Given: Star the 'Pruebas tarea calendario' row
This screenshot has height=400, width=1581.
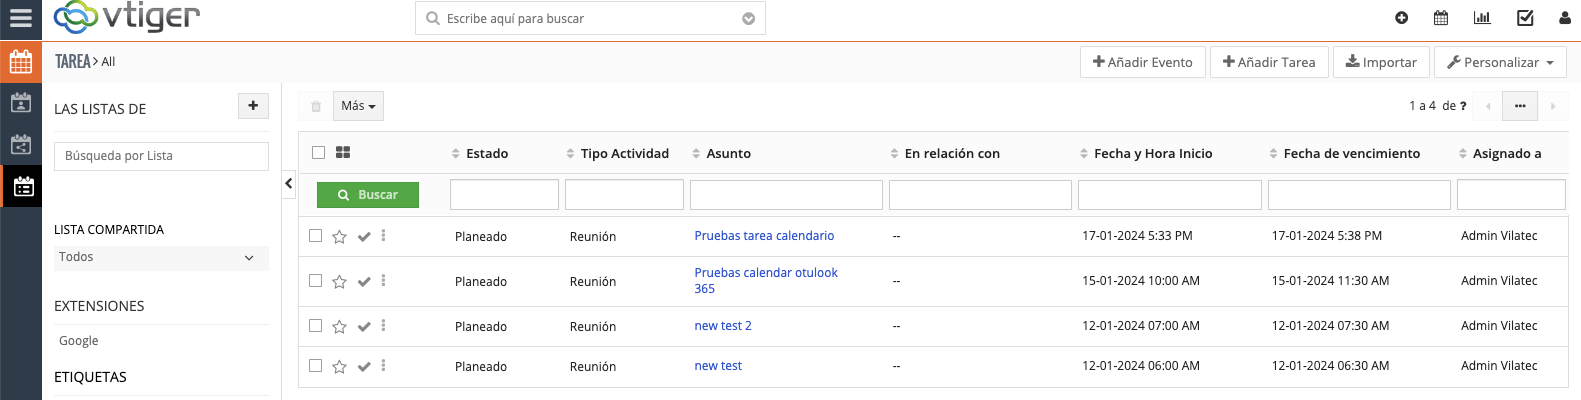Looking at the screenshot, I should pos(339,237).
